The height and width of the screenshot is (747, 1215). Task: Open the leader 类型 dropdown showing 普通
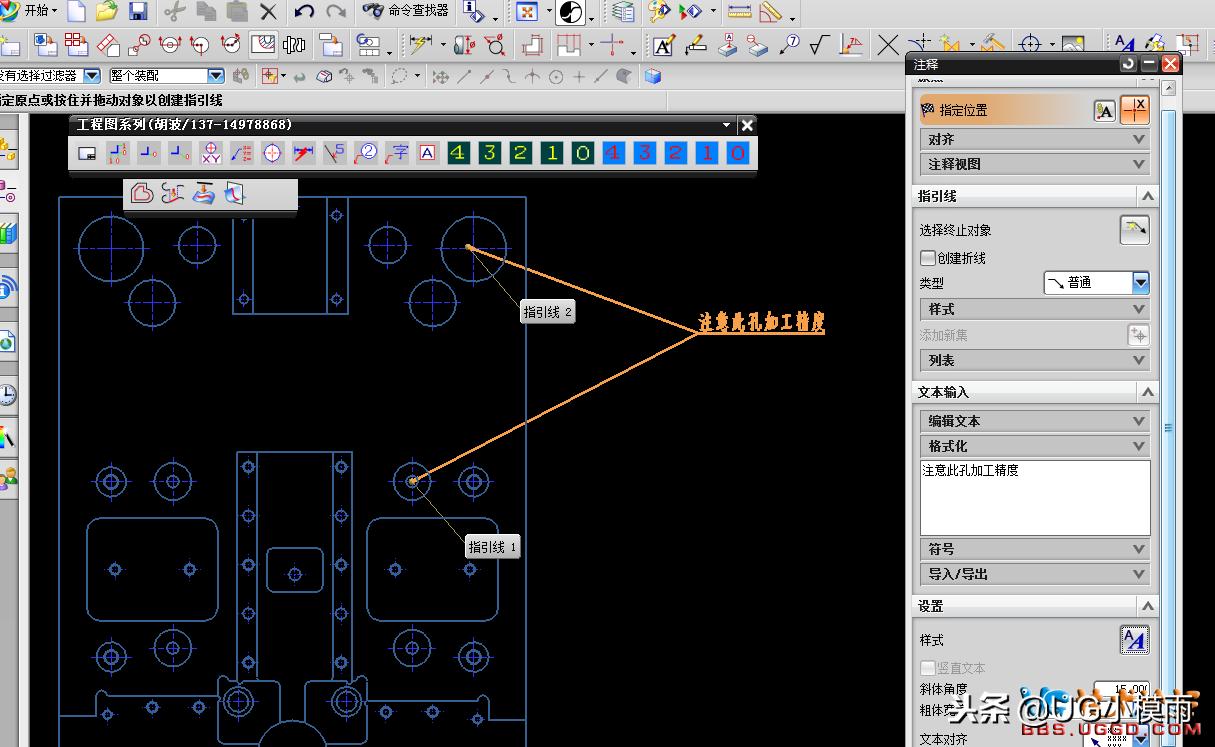coord(1140,283)
